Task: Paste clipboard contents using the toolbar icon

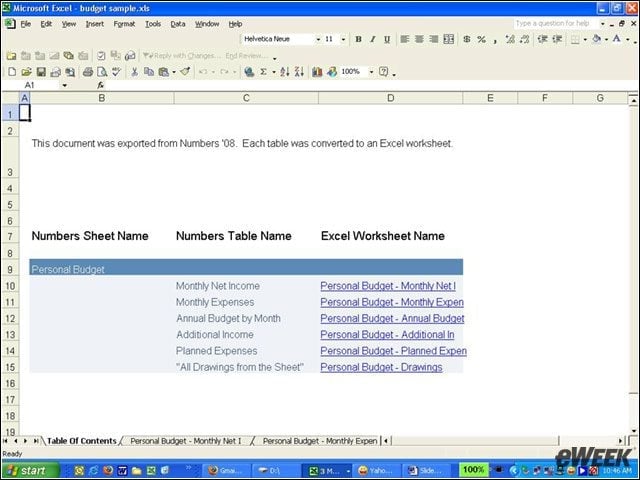Action: coord(163,72)
